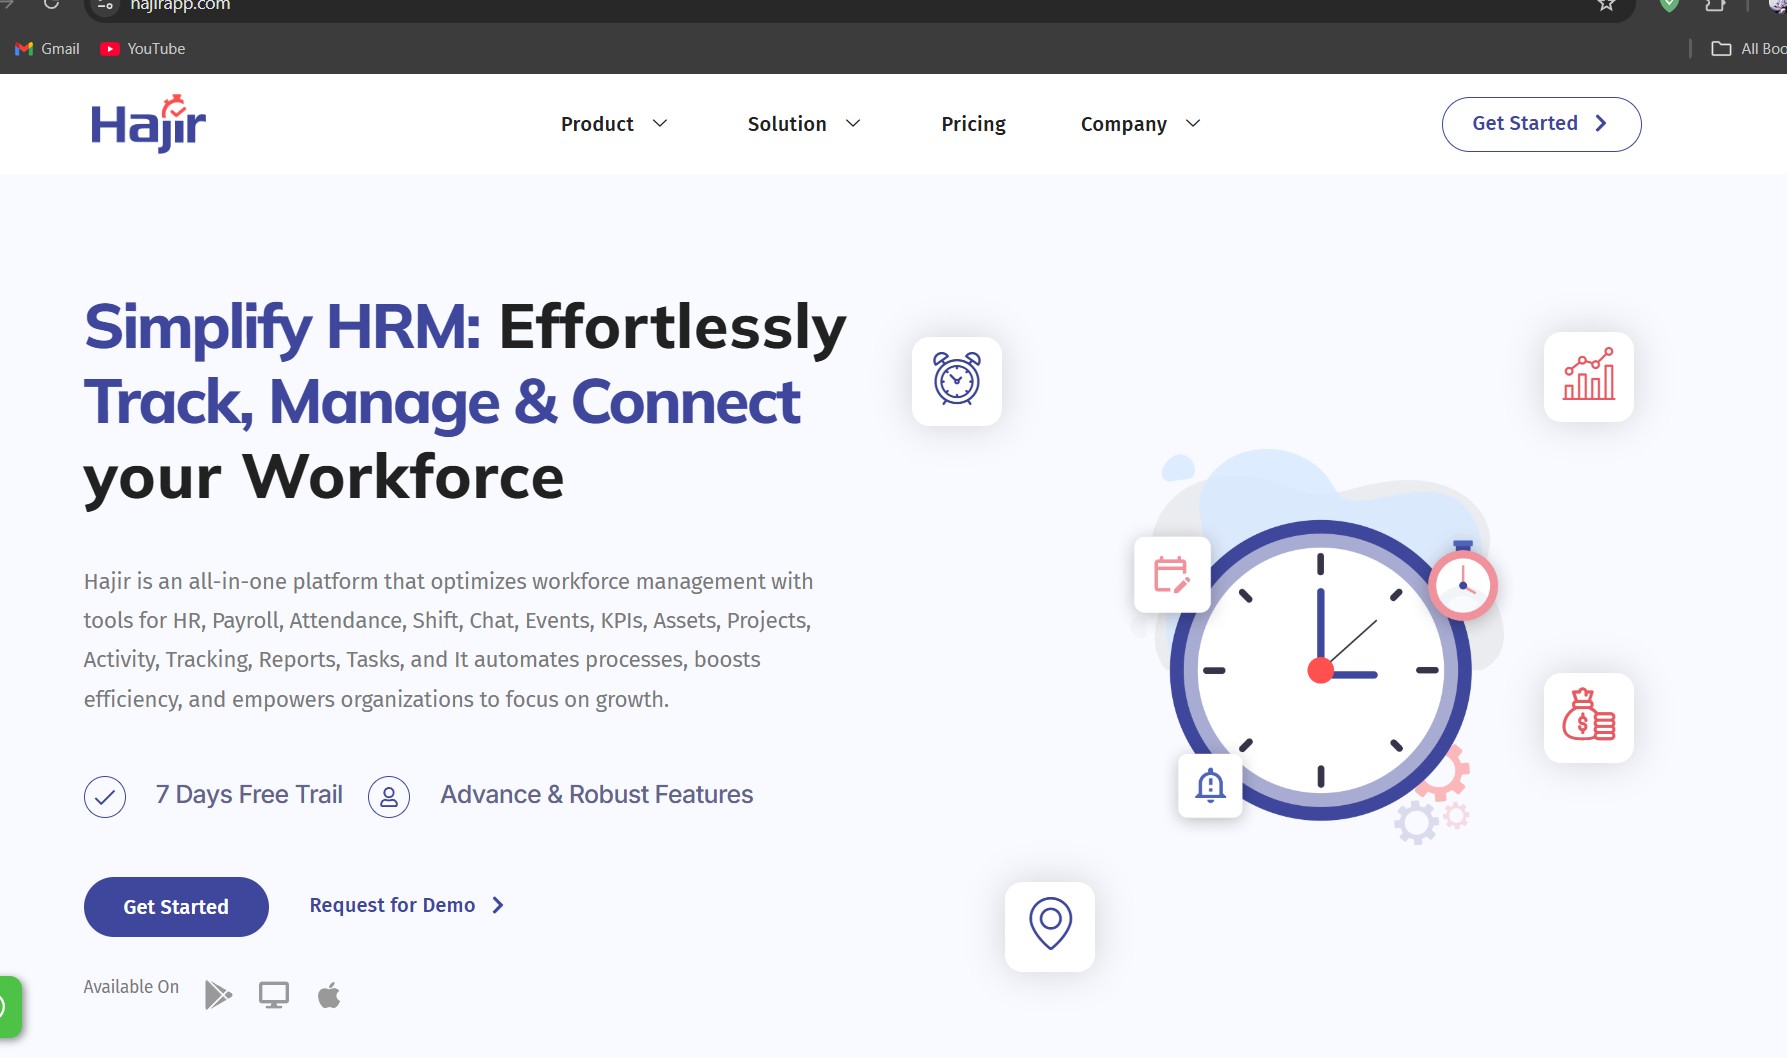Click the notification bell feature icon
Screen dimensions: 1787x1058
[1209, 786]
